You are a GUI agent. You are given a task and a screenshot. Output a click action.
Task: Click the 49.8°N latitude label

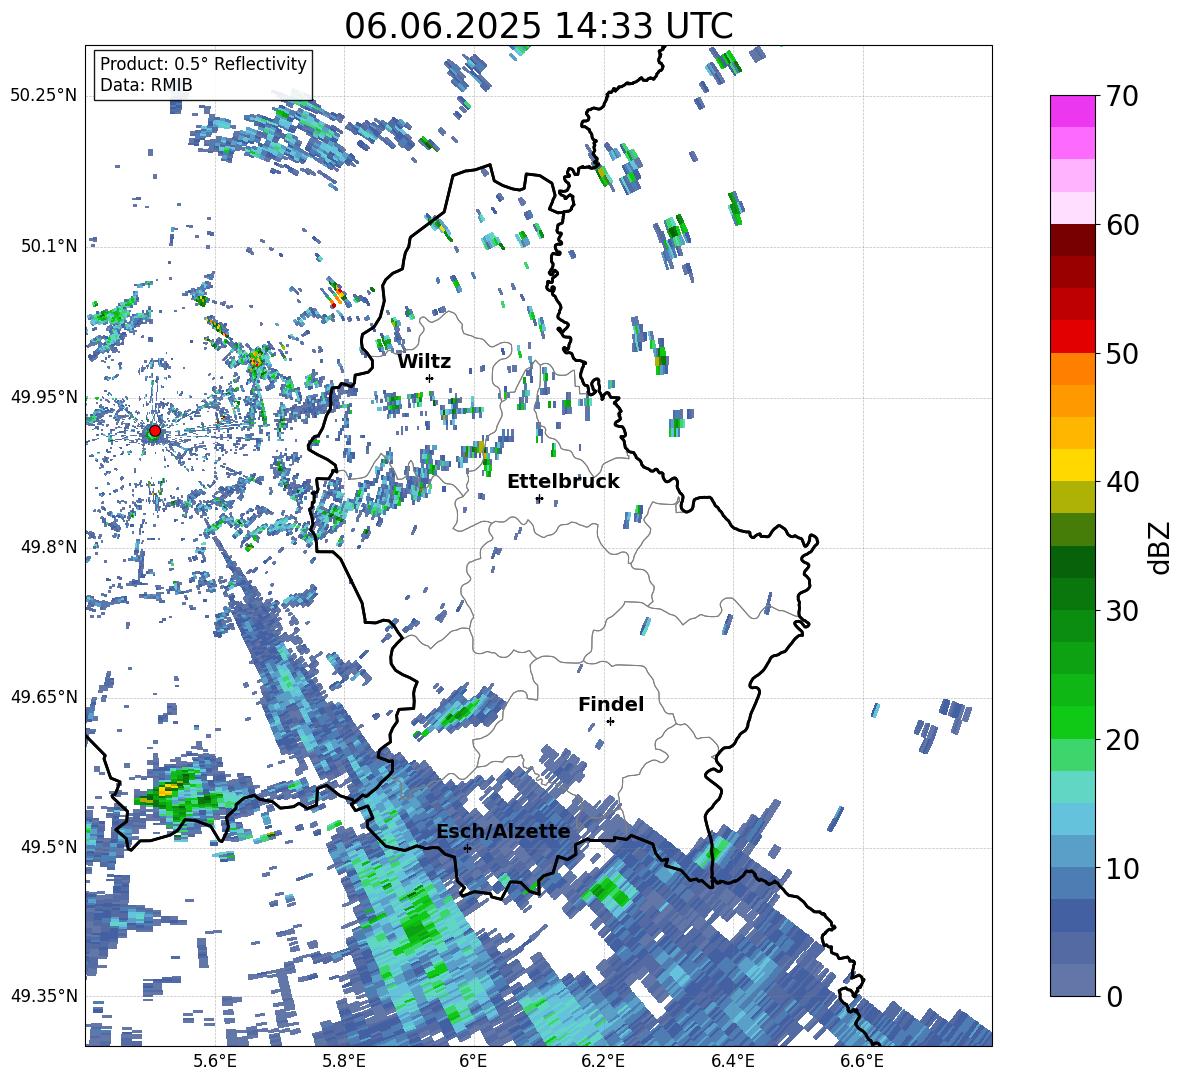coord(48,546)
